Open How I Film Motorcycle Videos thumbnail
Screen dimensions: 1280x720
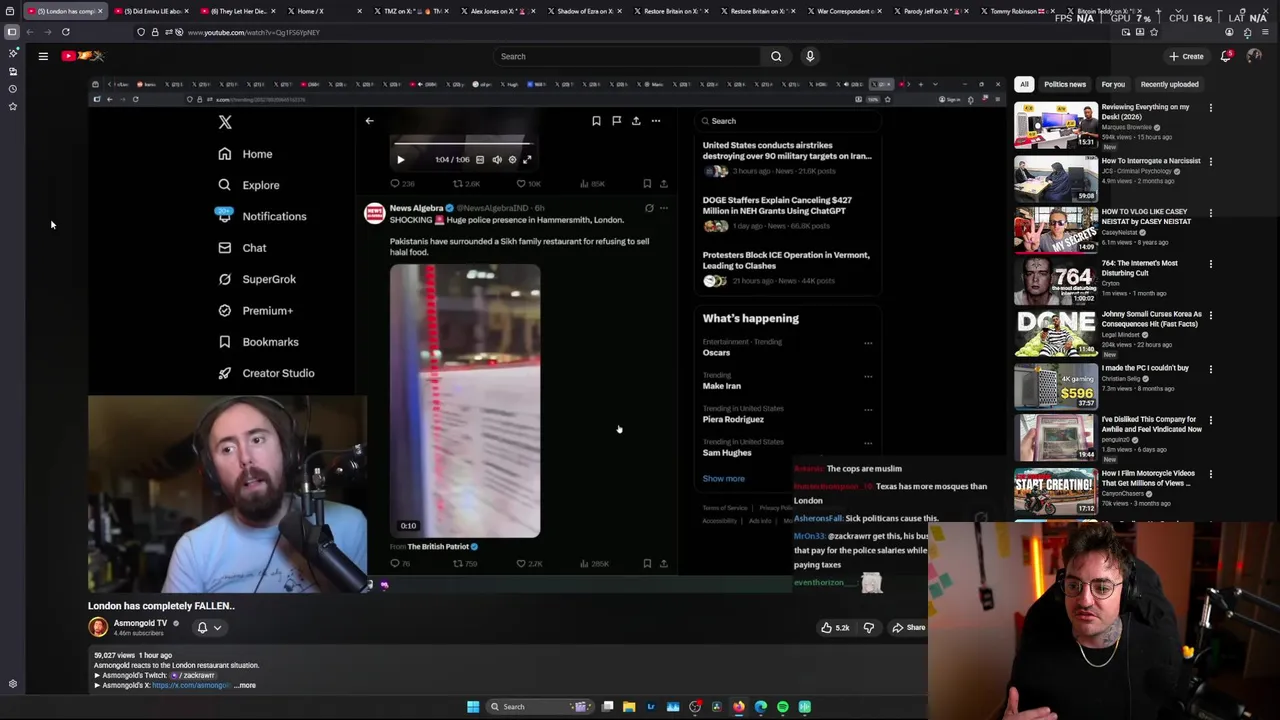(x=1056, y=491)
